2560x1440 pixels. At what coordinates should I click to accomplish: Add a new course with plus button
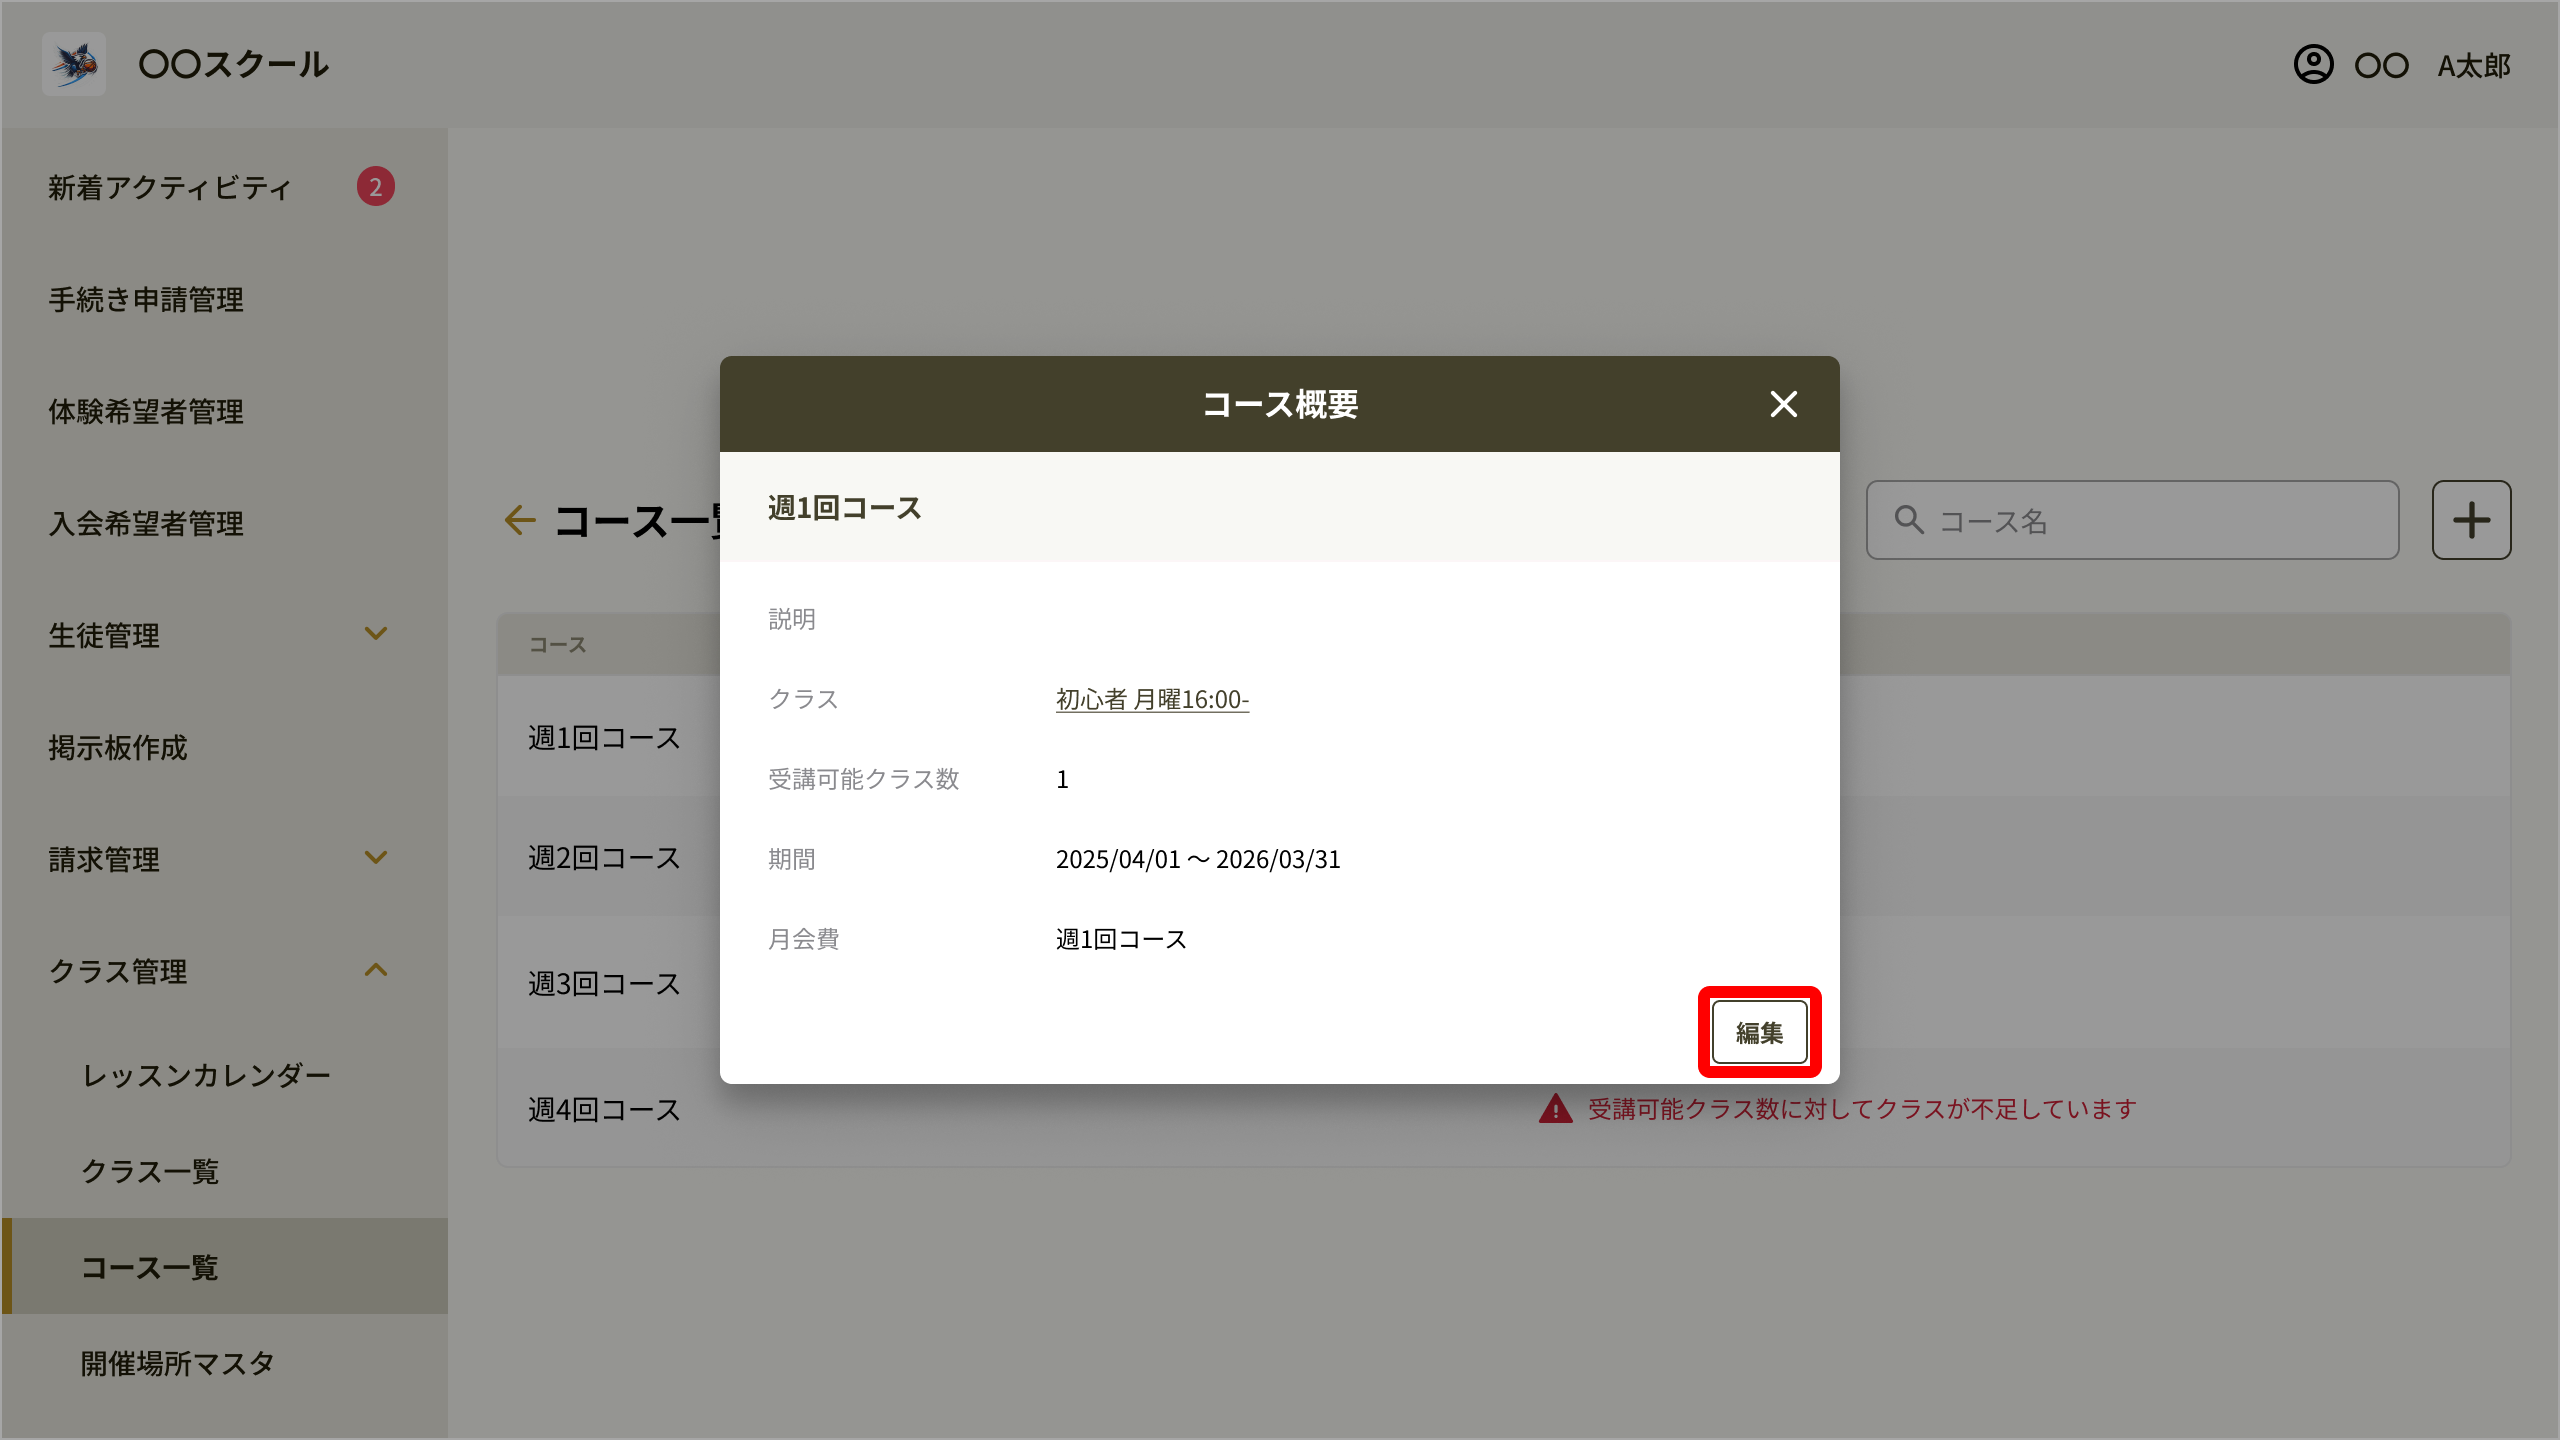(2471, 520)
